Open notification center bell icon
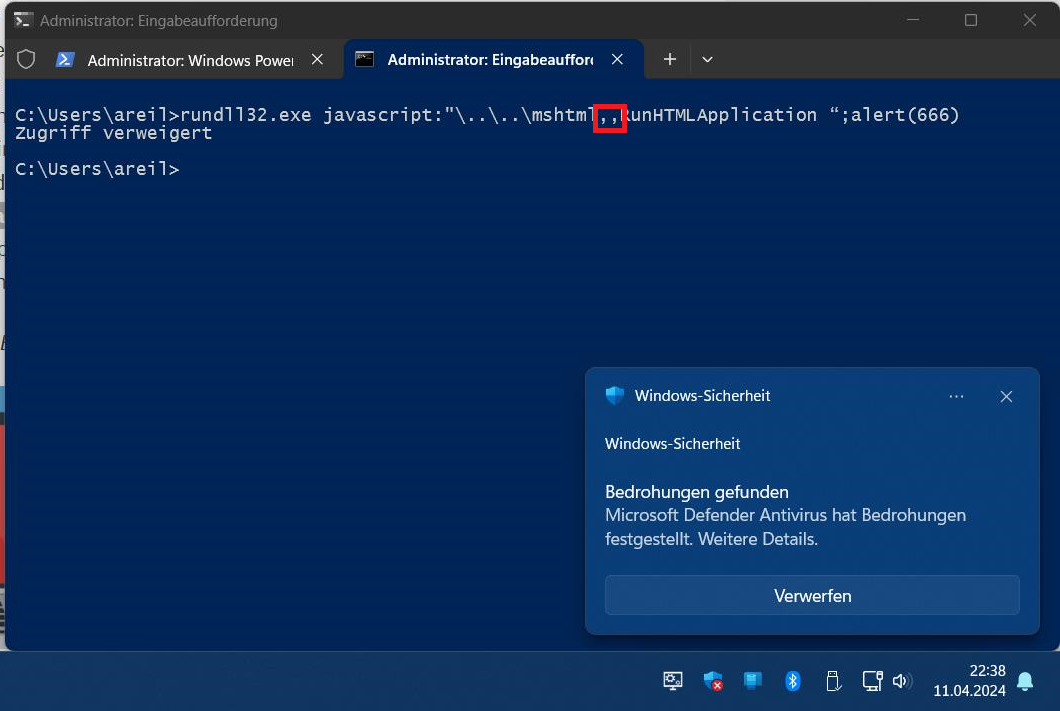The width and height of the screenshot is (1060, 711). [x=1025, y=681]
